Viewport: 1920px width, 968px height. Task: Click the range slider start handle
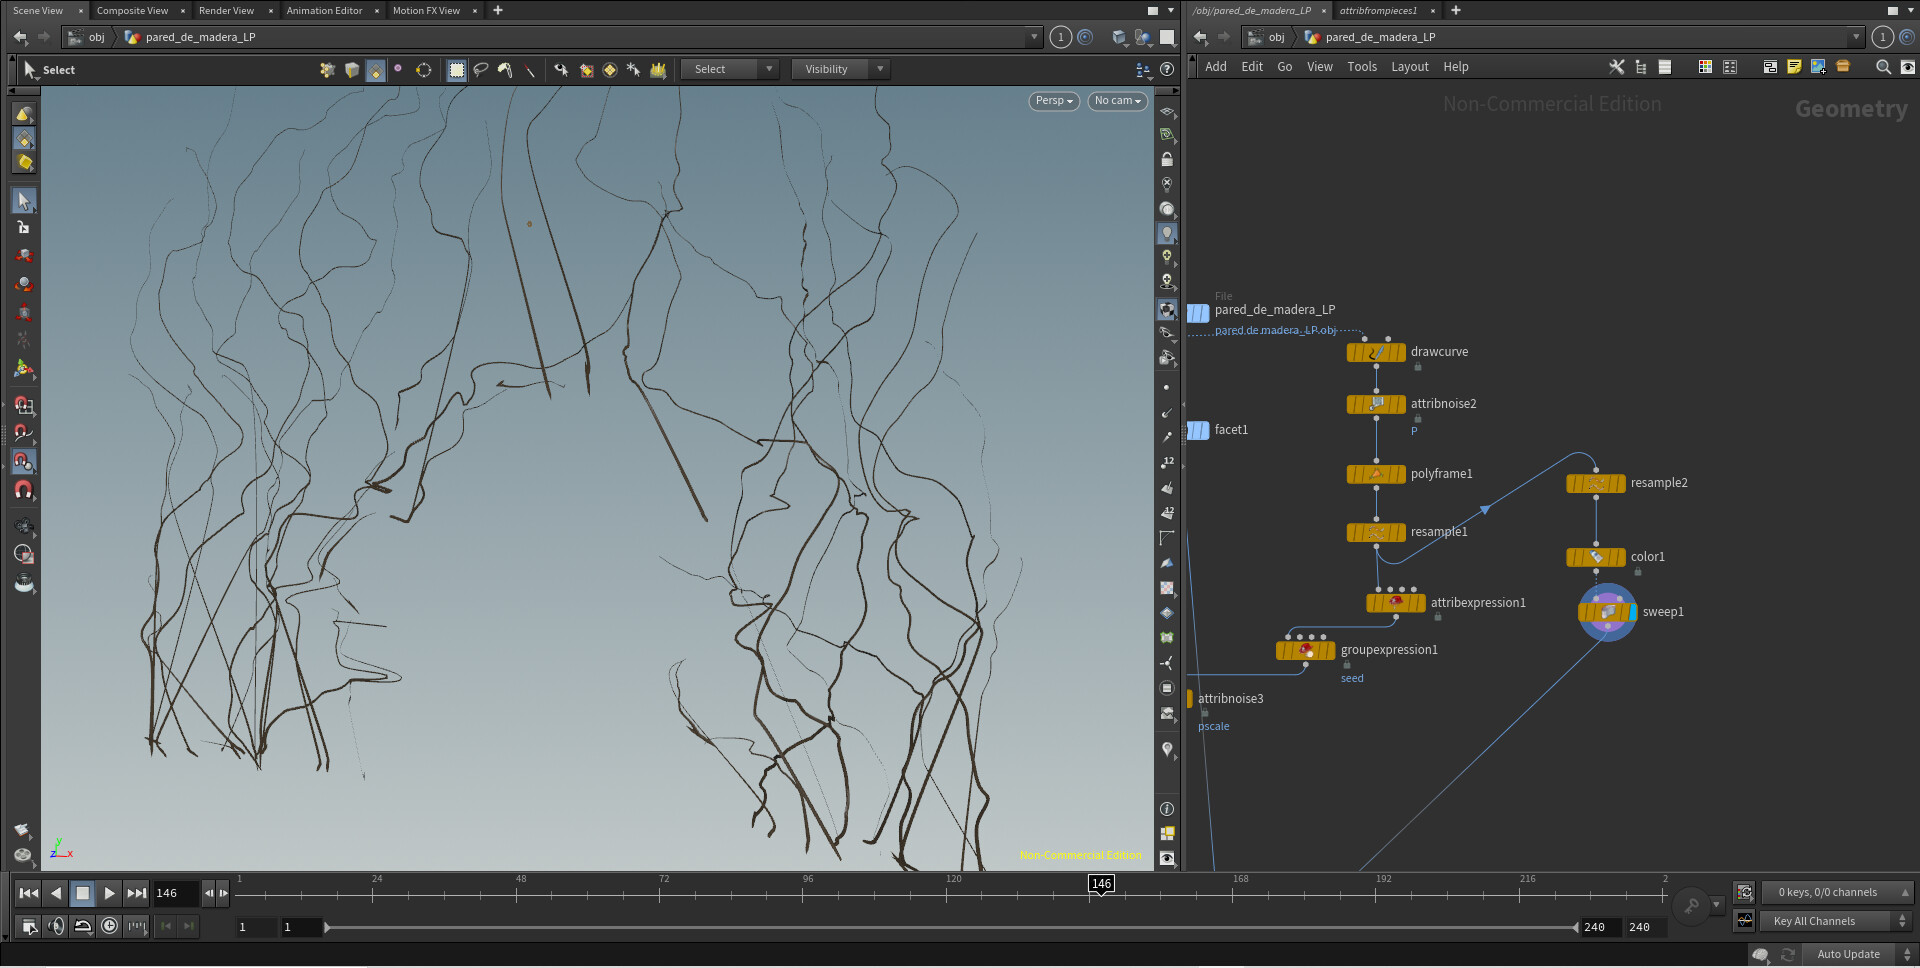click(327, 927)
